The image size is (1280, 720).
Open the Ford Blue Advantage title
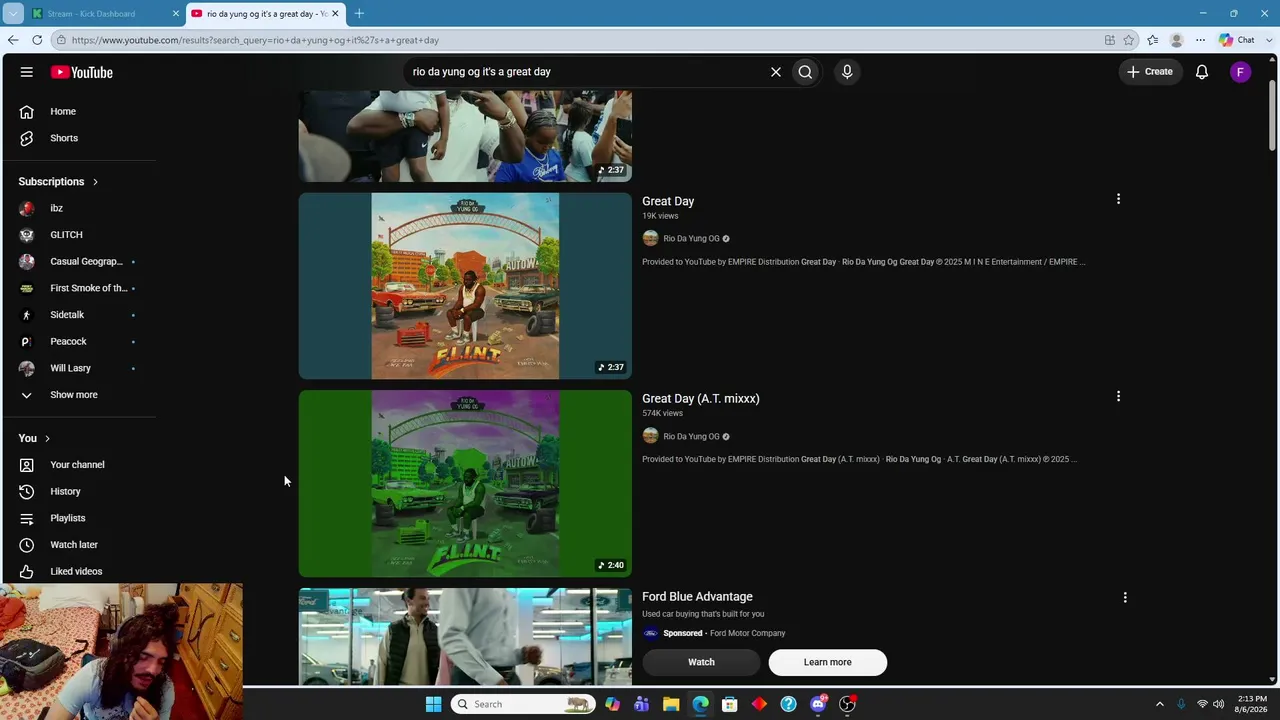coord(697,597)
